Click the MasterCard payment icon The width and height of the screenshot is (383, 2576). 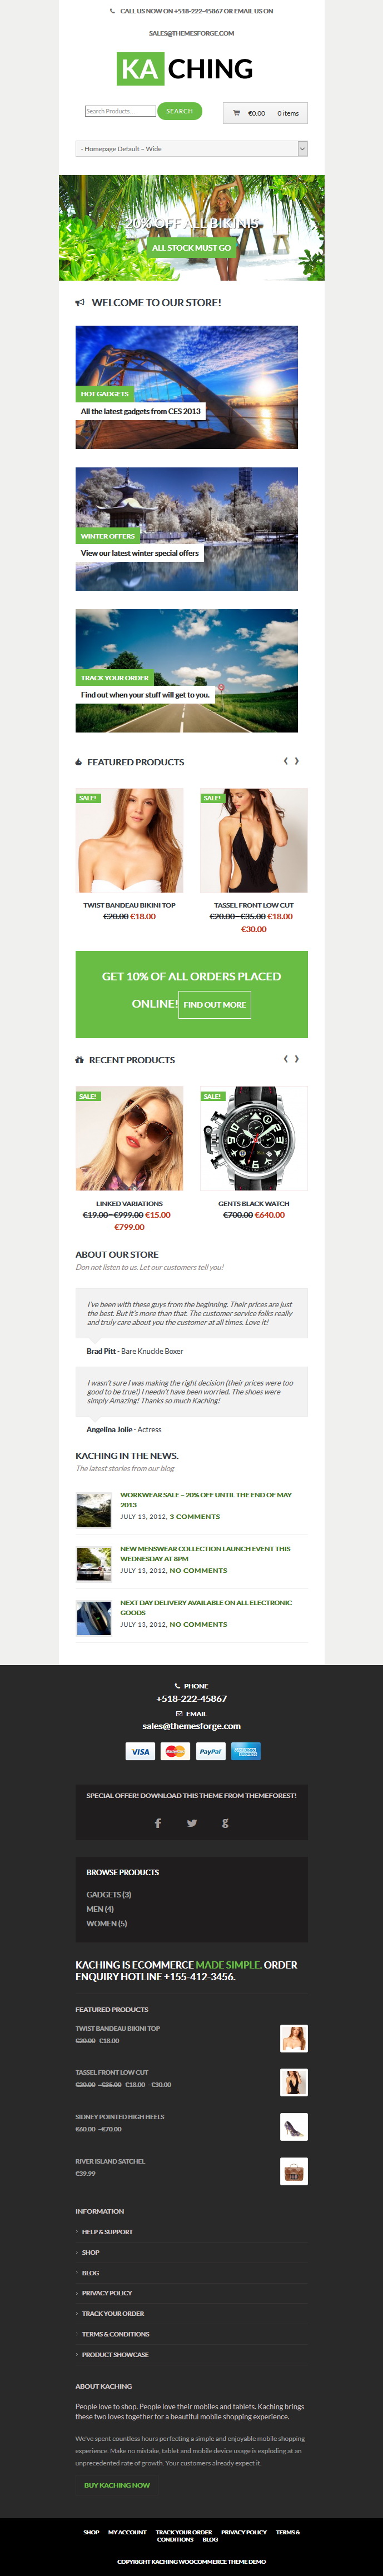[175, 1751]
